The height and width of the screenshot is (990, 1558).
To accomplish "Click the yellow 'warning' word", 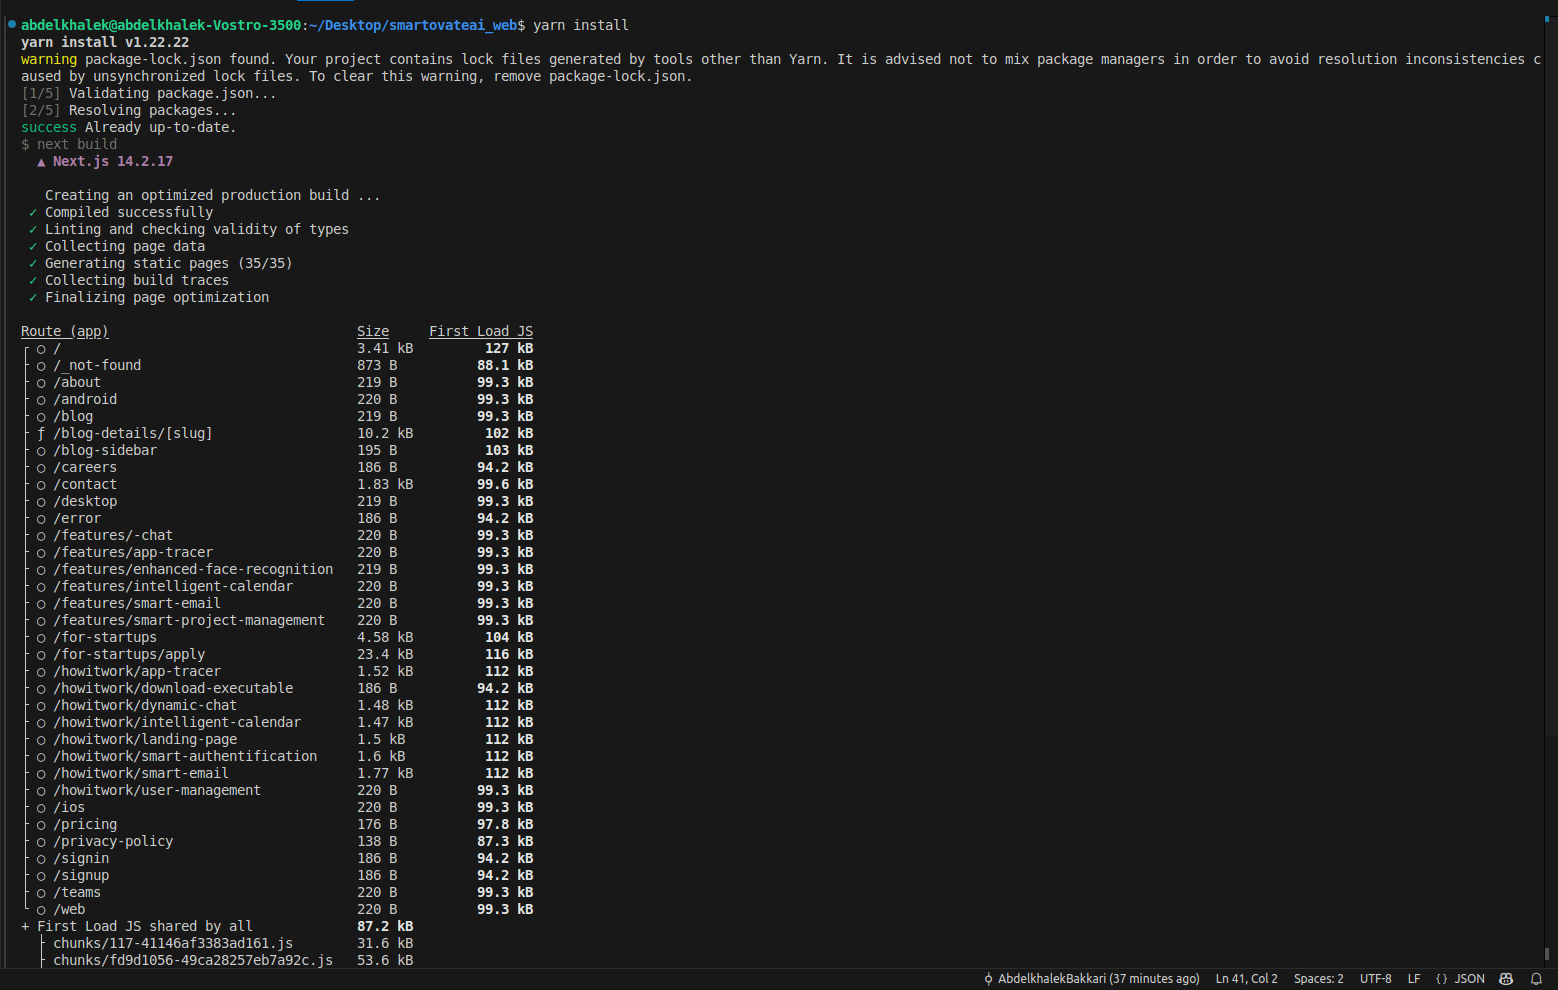I will point(49,59).
